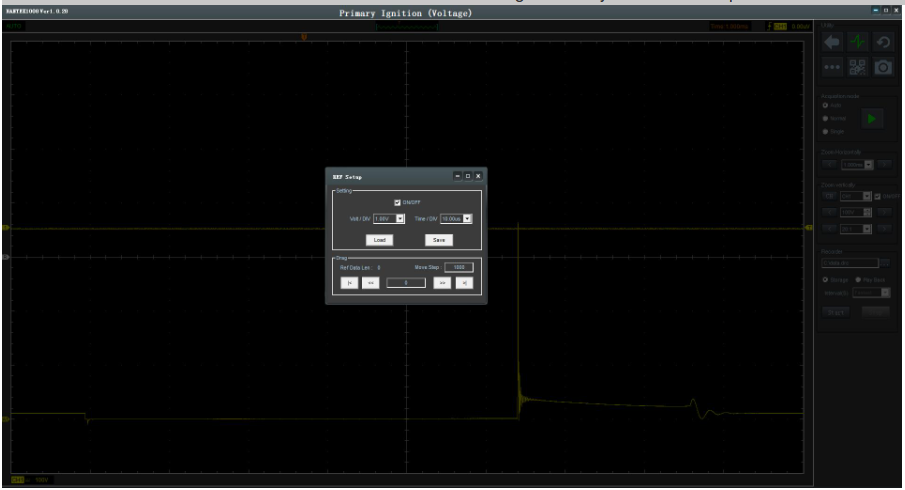The image size is (905, 490).
Task: Click right arrow beside the 100V field
Action: coord(884,212)
